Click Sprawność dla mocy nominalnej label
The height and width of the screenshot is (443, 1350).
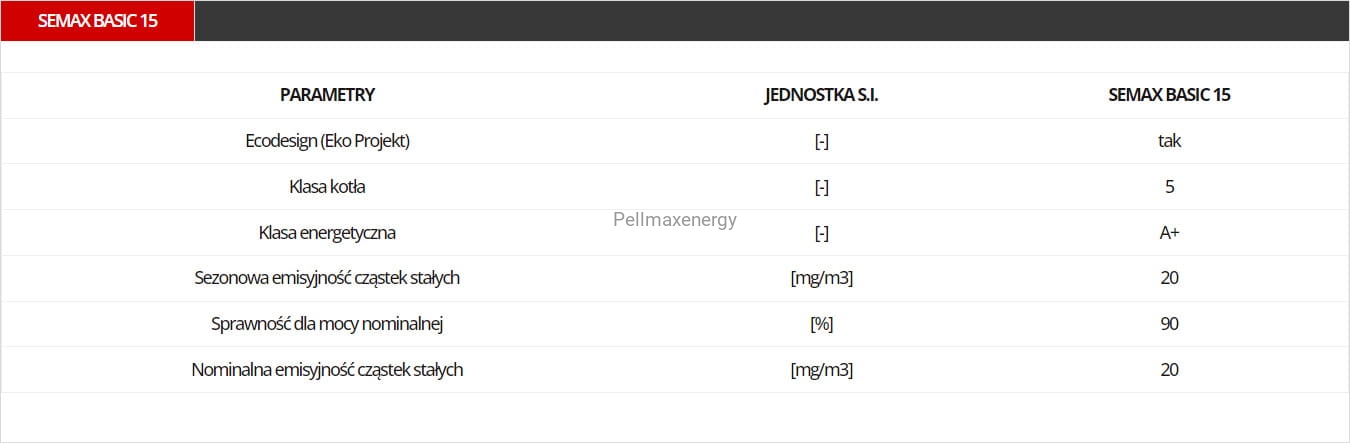pos(327,324)
